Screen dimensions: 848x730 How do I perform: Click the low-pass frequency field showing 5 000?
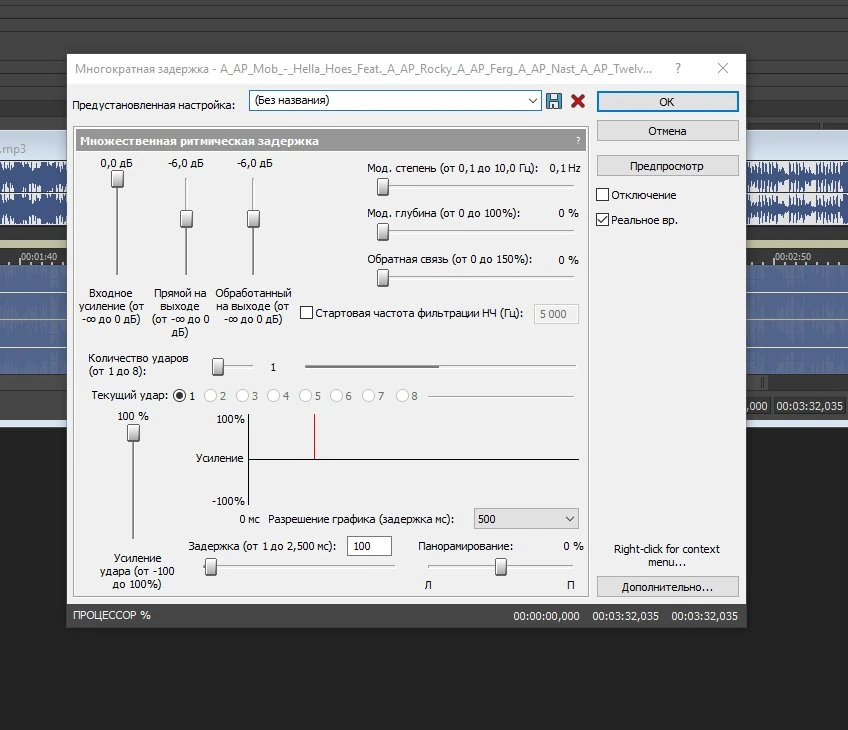coord(556,314)
